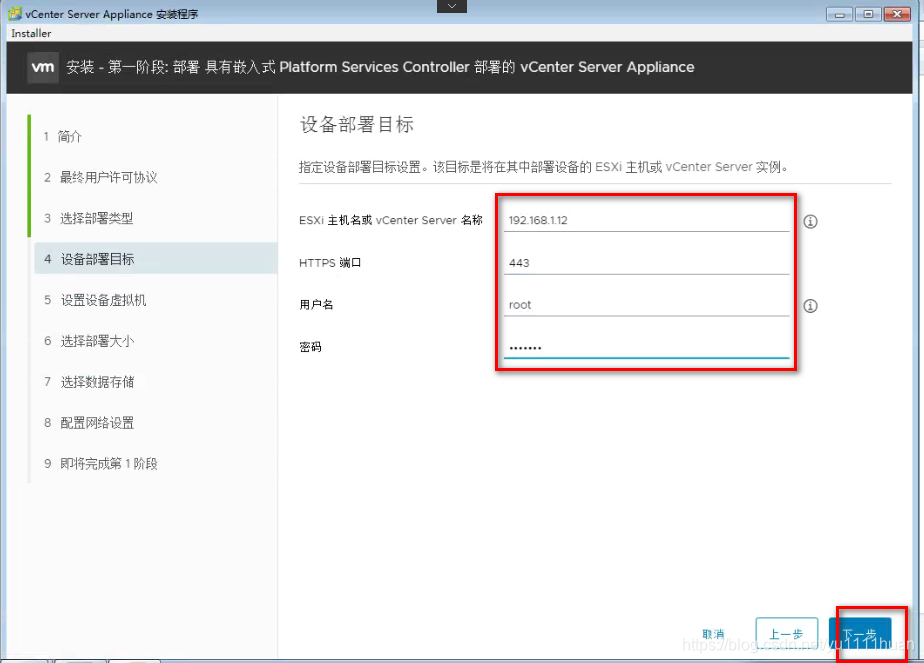Screen dimensions: 924x663
Task: Click into the password field
Action: click(x=646, y=347)
